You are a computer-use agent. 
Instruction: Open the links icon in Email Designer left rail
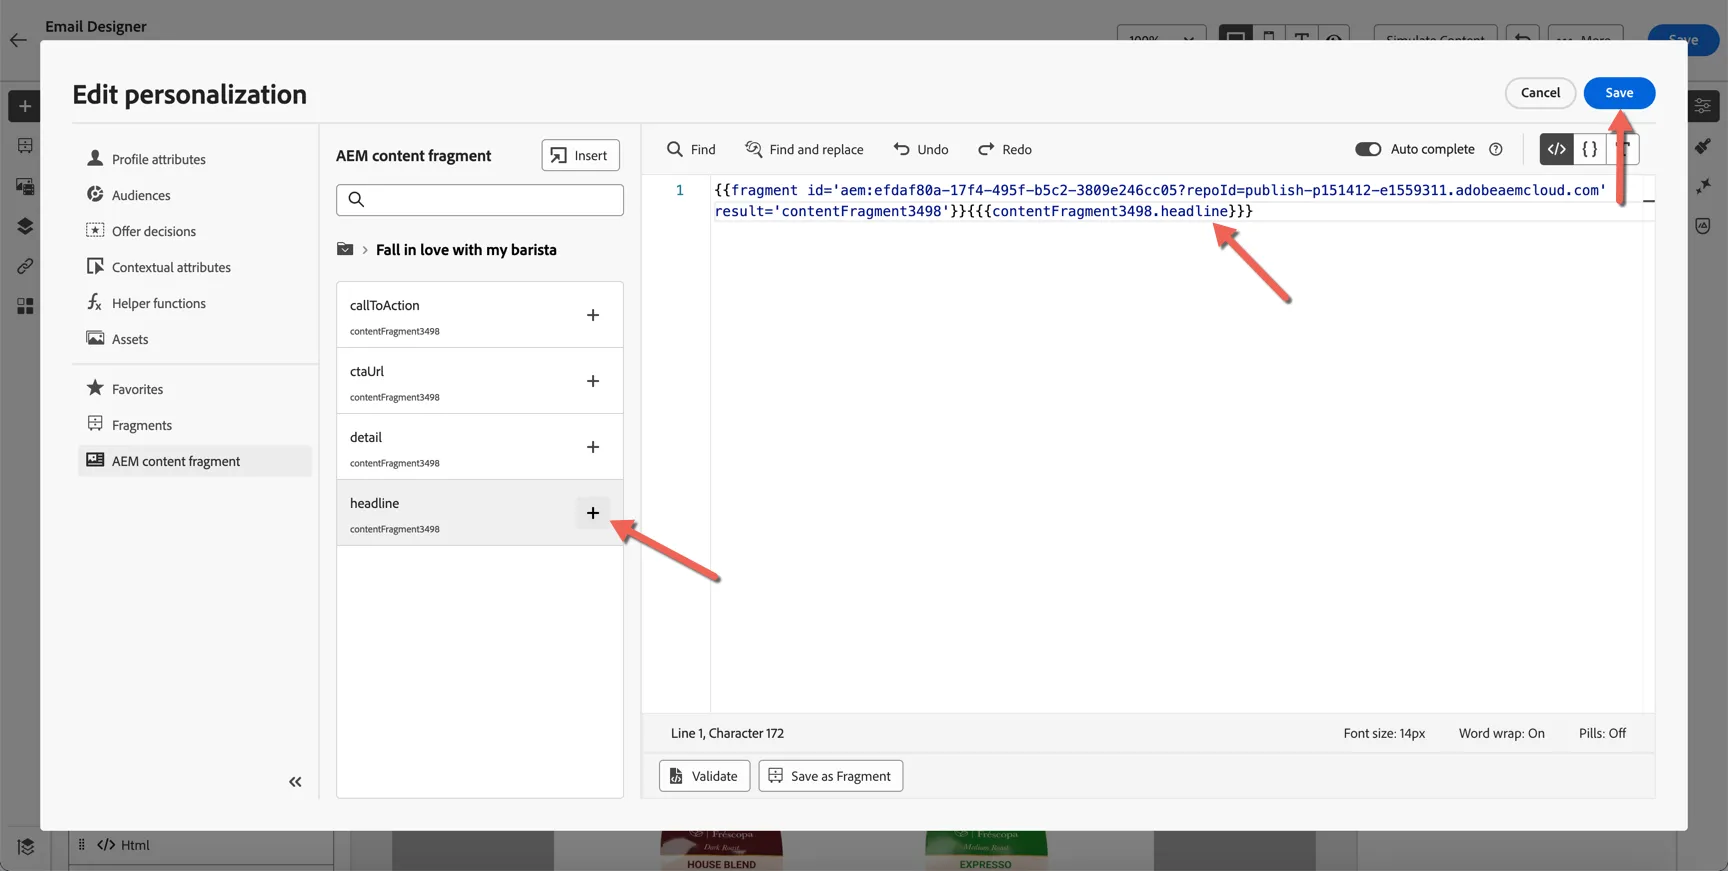click(25, 266)
